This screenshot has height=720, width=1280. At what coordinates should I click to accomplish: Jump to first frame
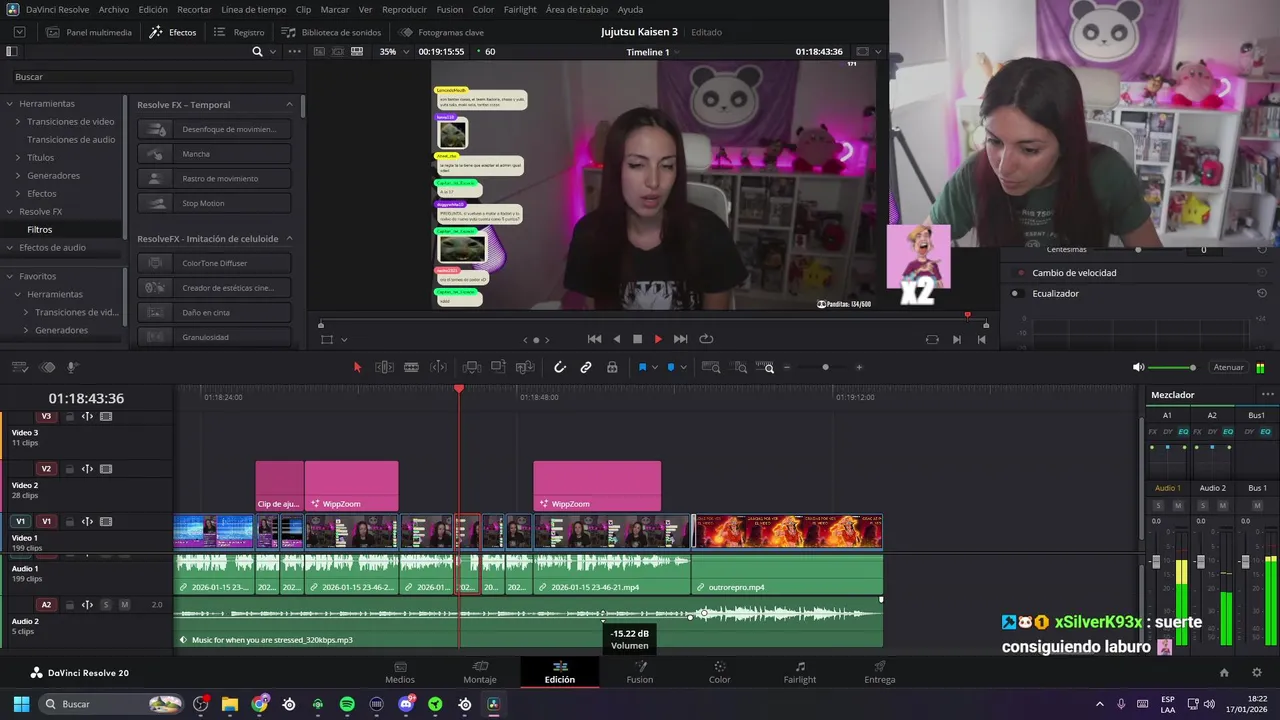pyautogui.click(x=594, y=339)
